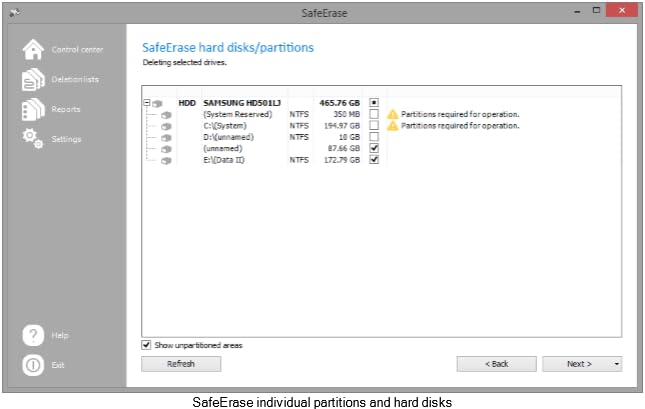
Task: Click the HDD type label
Action: (187, 103)
